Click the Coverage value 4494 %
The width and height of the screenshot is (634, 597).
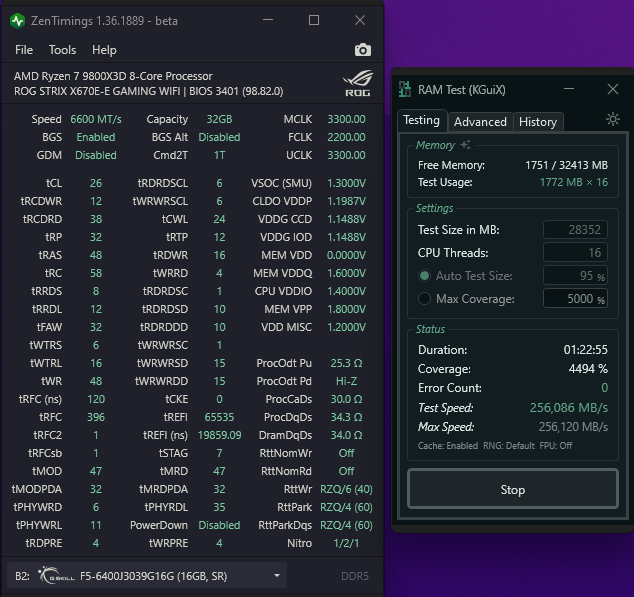pos(588,369)
